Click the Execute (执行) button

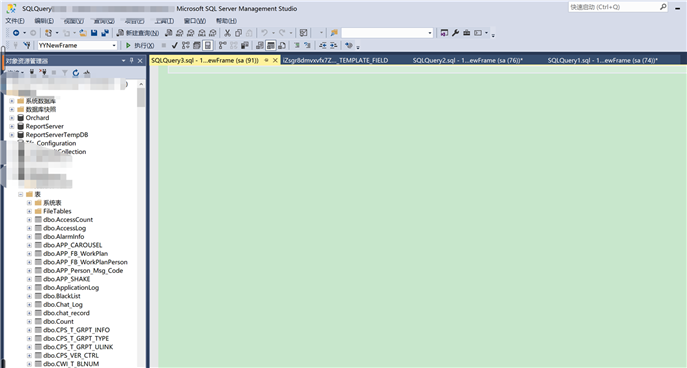pos(140,45)
